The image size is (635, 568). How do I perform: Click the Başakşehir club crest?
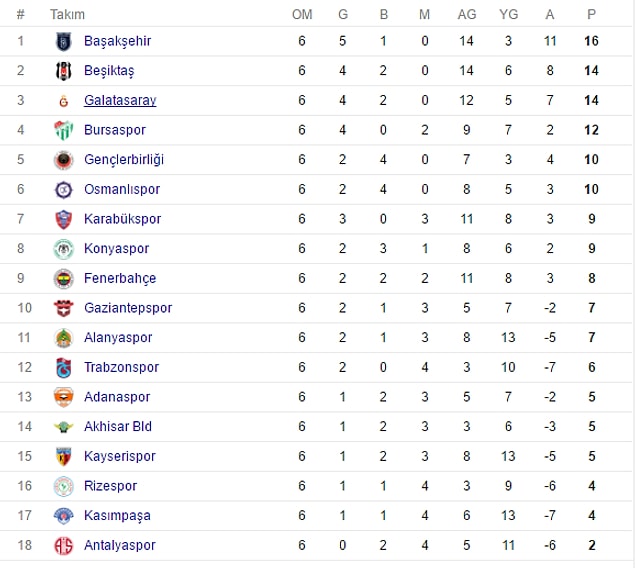pyautogui.click(x=64, y=41)
